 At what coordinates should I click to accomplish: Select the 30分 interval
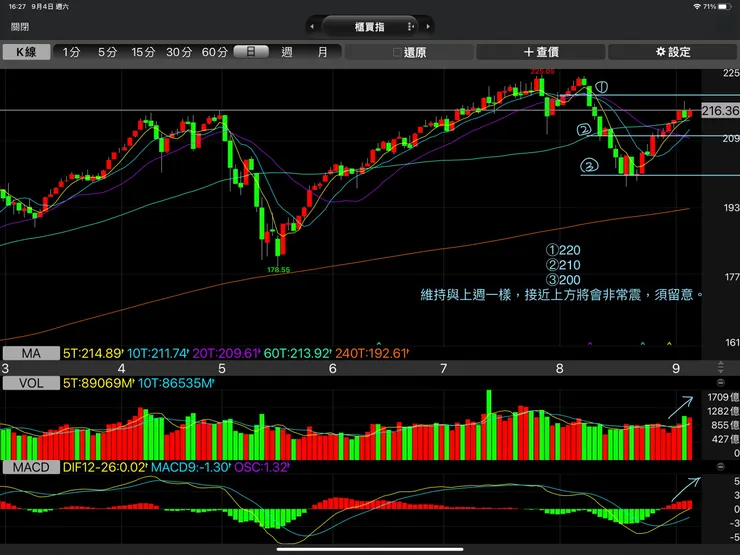coord(179,52)
